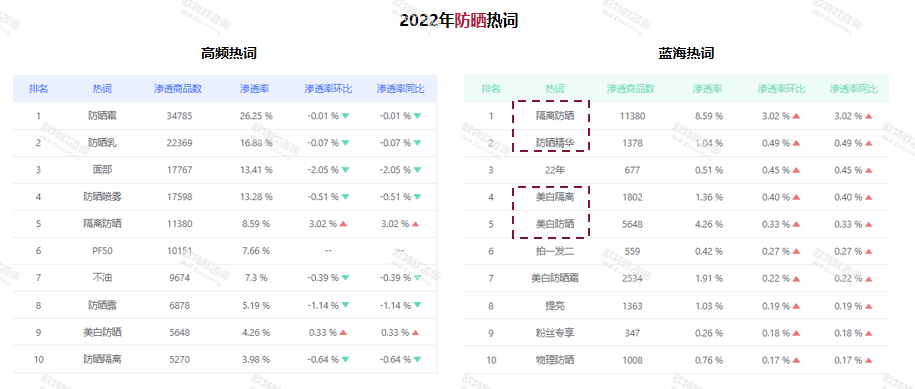Click the 物理防晒 keyword
915x389 pixels.
pyautogui.click(x=555, y=360)
